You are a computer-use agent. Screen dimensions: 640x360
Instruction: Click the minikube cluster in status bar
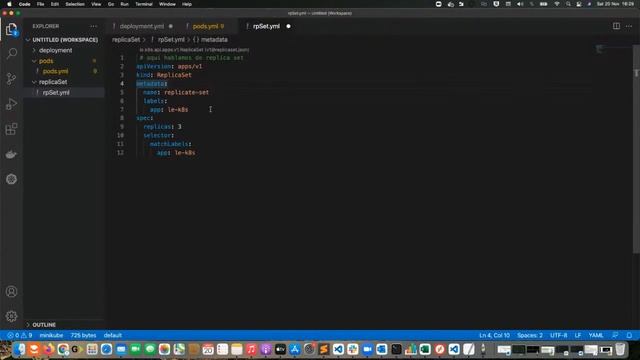click(x=51, y=335)
